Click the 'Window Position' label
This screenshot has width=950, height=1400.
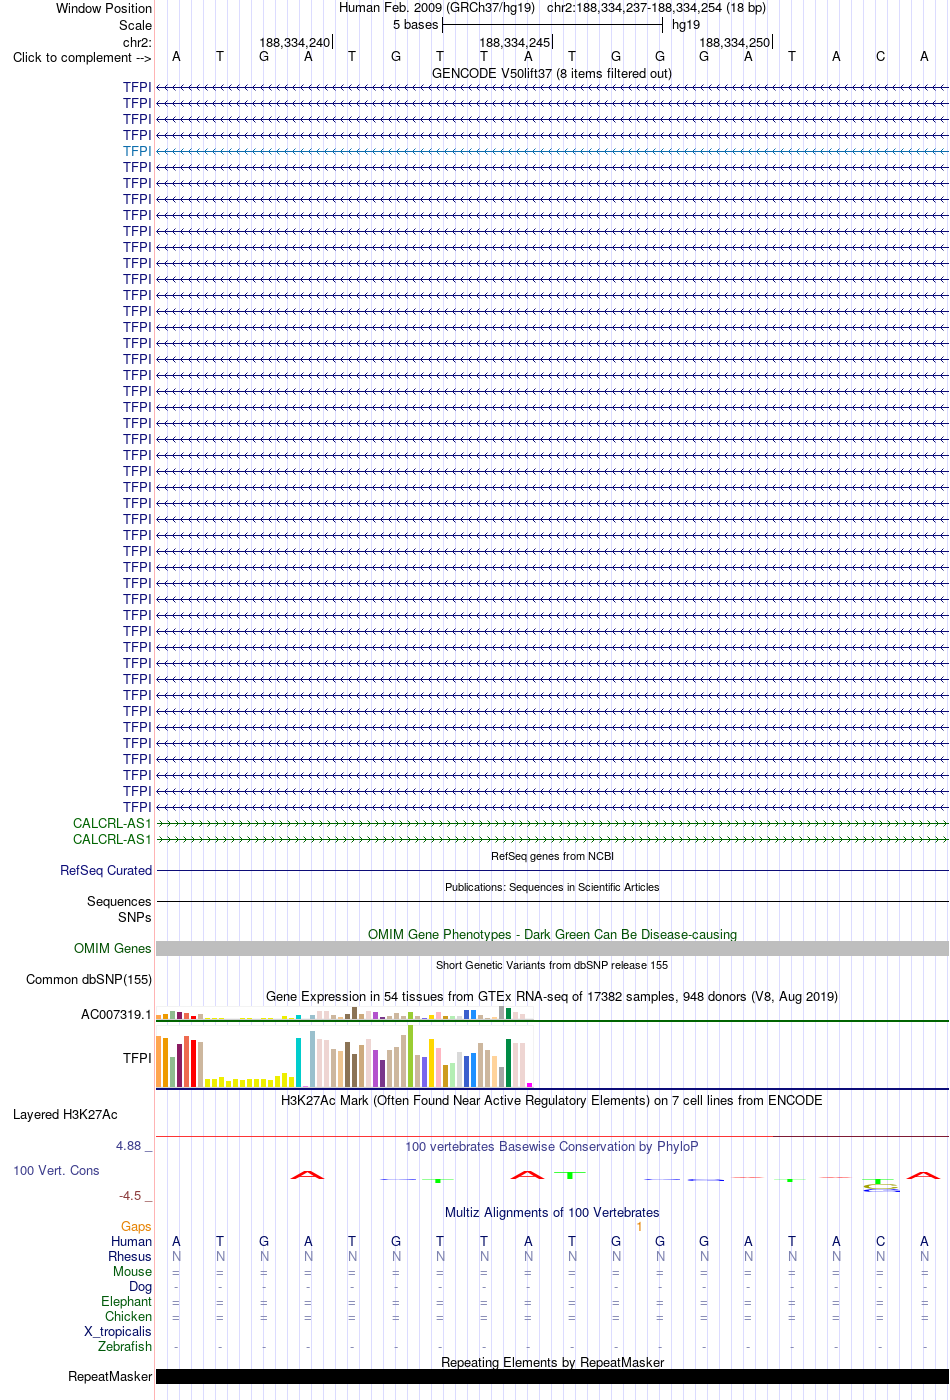[x=104, y=8]
